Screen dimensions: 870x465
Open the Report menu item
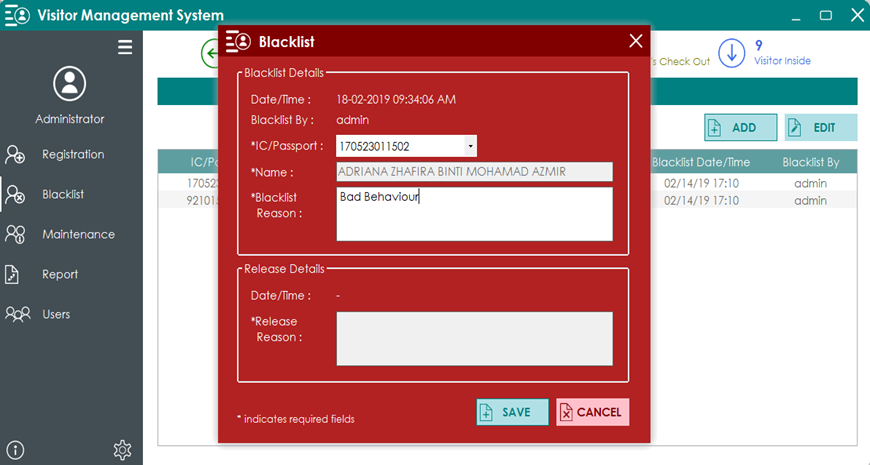pos(60,275)
